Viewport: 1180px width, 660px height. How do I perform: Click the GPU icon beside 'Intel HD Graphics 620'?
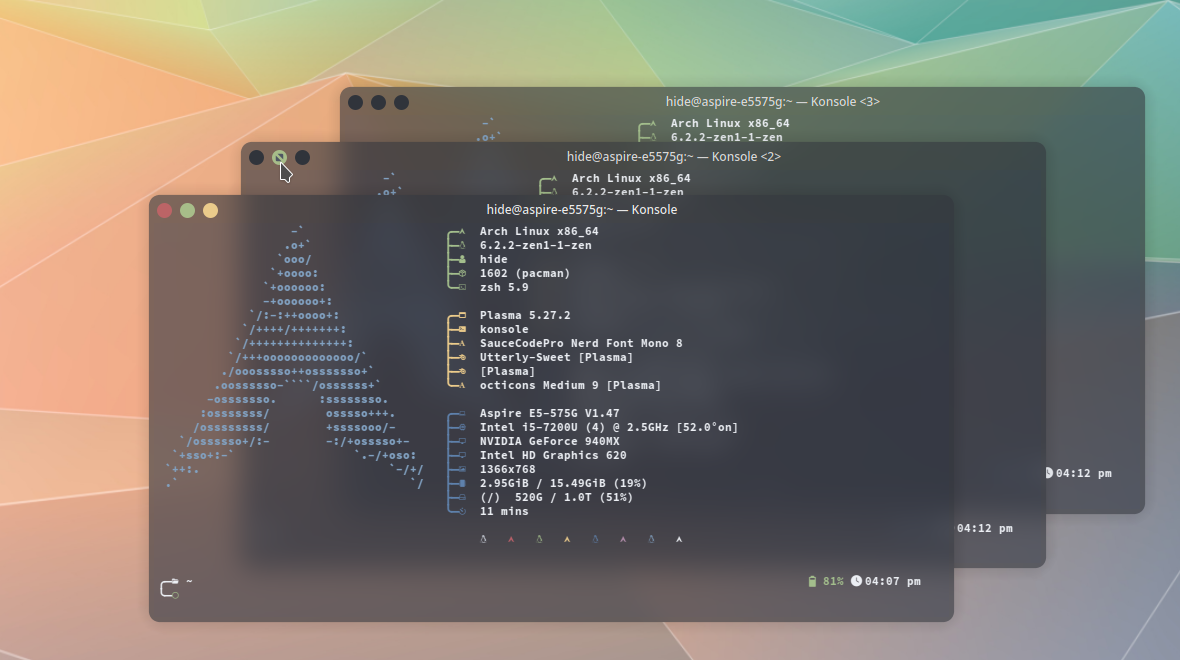click(x=462, y=455)
